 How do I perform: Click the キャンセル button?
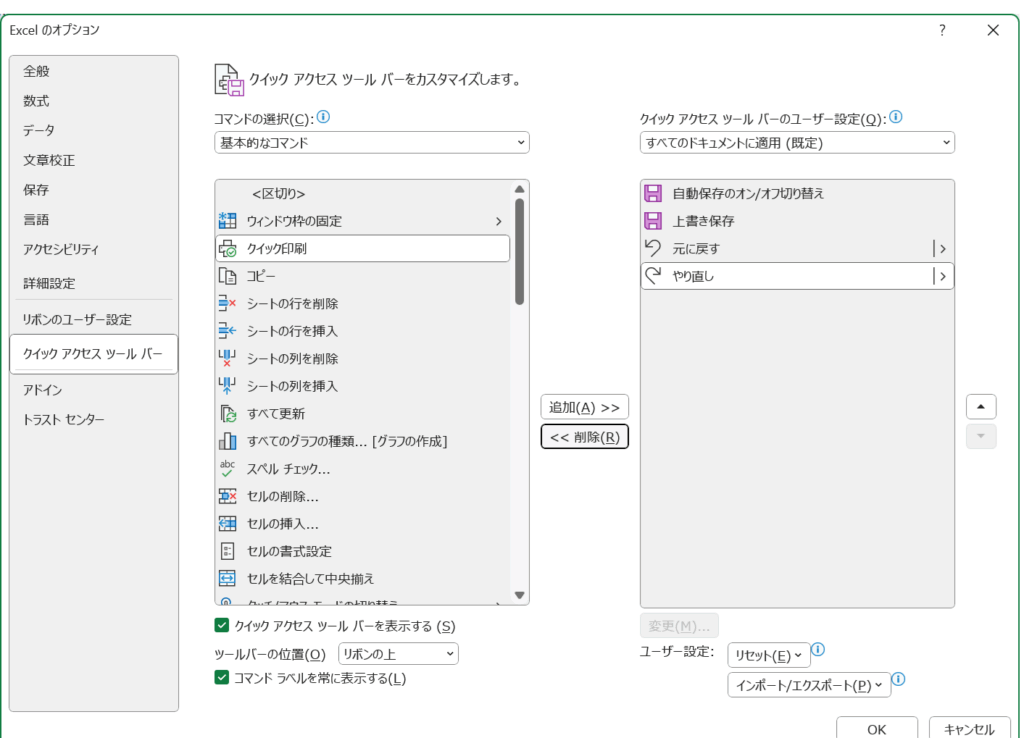click(969, 729)
